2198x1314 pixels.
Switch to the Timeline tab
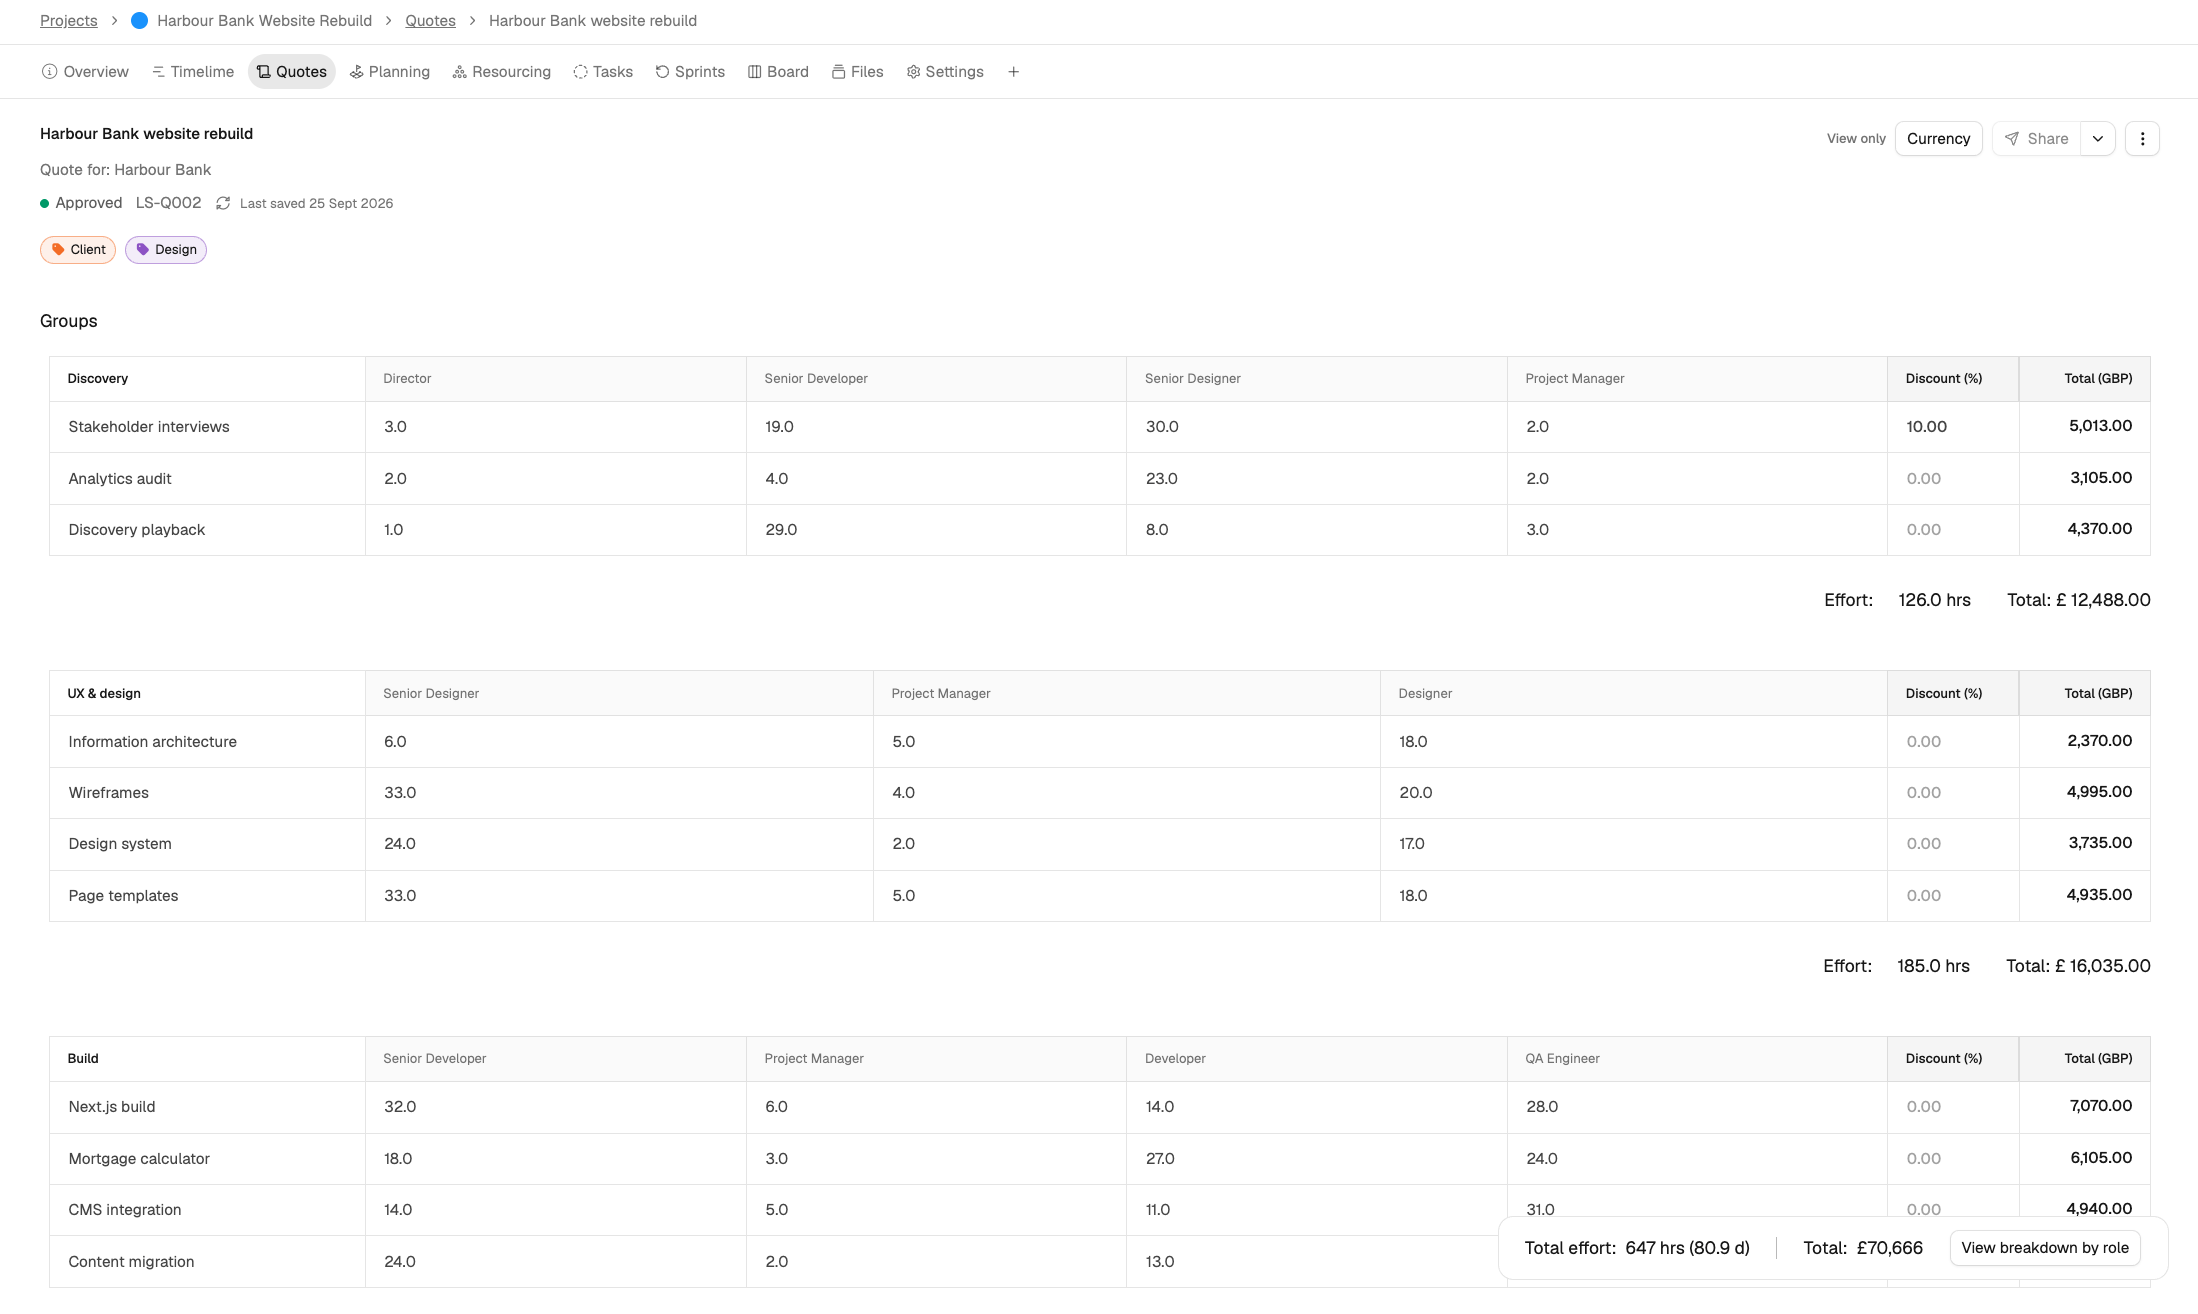coord(192,72)
